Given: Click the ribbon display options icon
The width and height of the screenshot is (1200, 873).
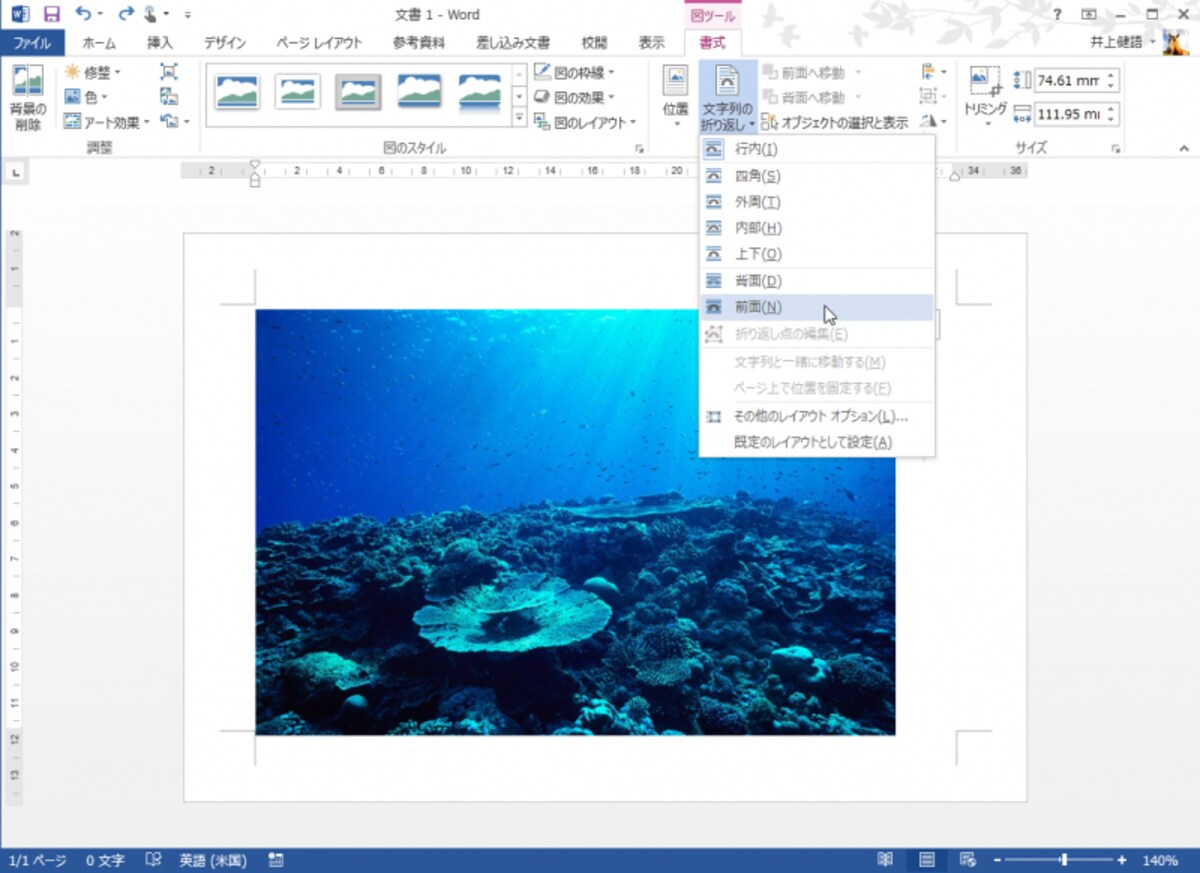Looking at the screenshot, I should pyautogui.click(x=1089, y=14).
